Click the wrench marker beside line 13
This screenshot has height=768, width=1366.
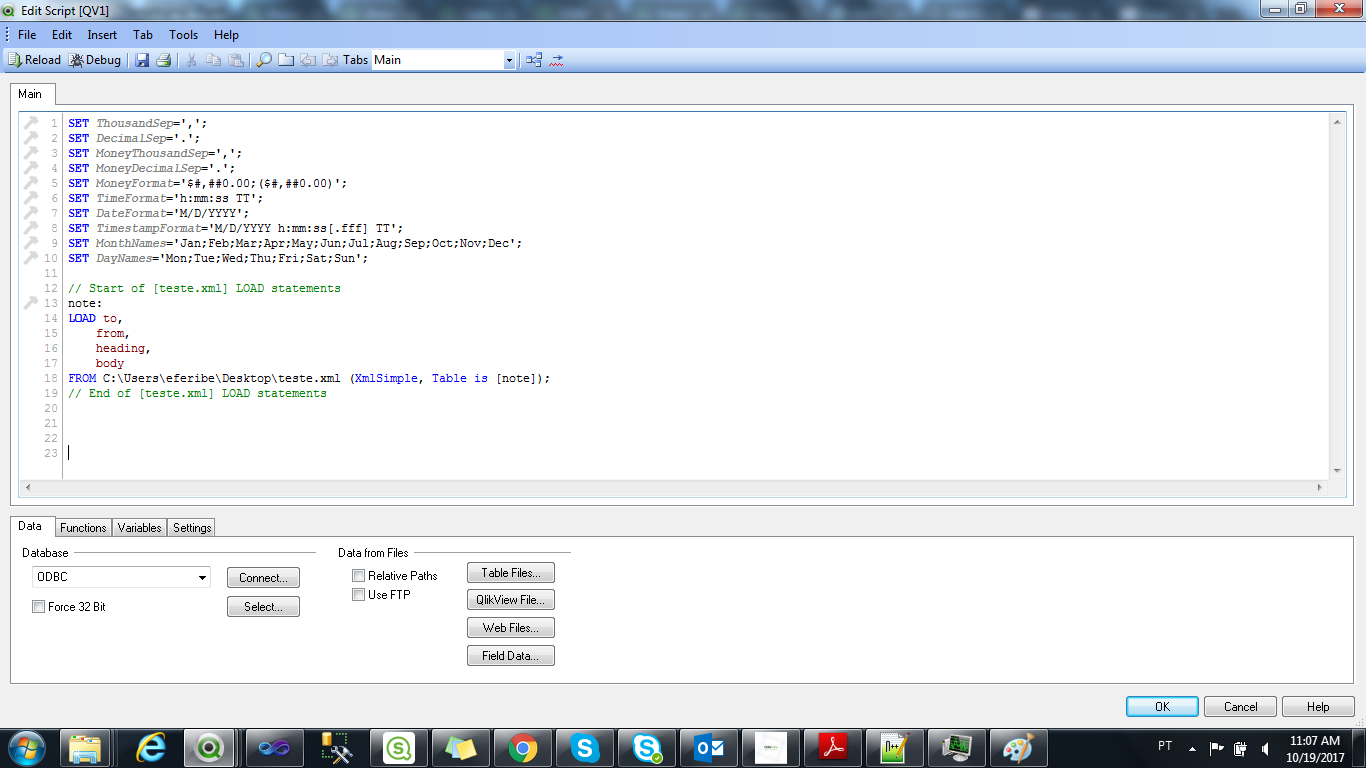[30, 303]
